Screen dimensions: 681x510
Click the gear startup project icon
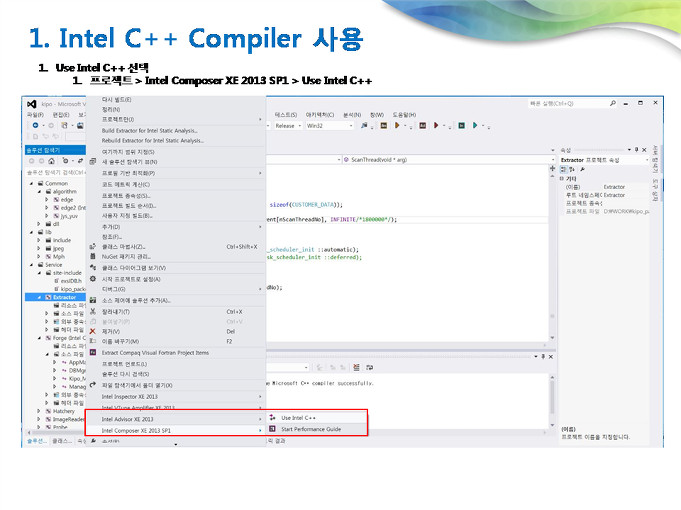coord(93,279)
